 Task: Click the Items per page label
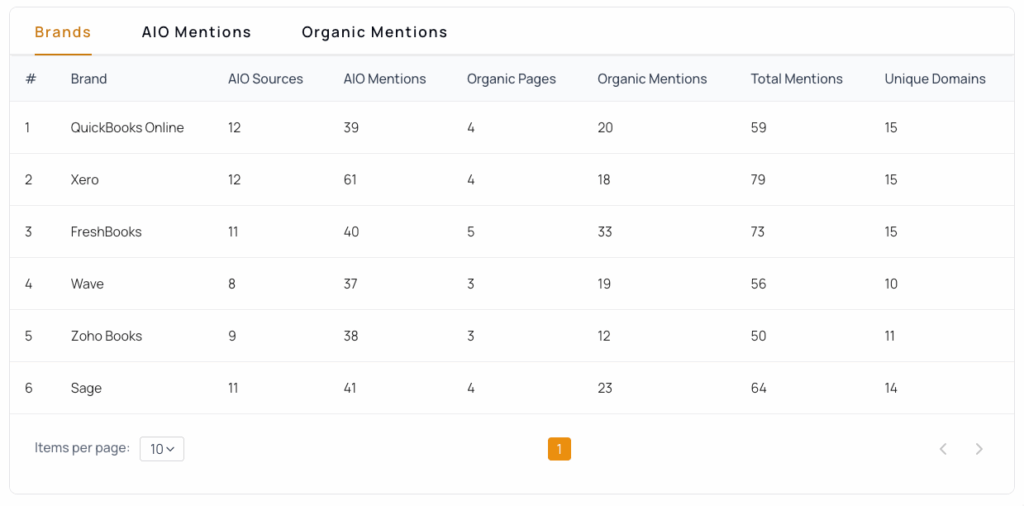tap(82, 449)
